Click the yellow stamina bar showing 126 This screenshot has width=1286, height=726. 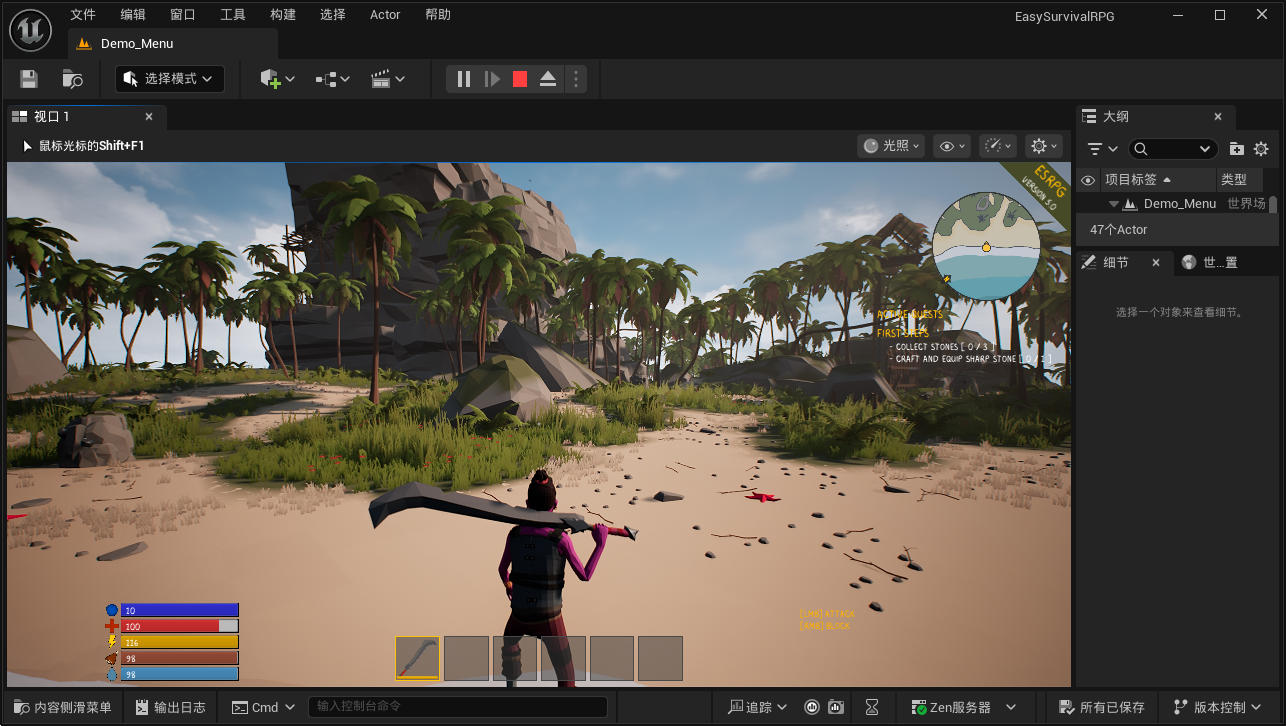pyautogui.click(x=180, y=642)
